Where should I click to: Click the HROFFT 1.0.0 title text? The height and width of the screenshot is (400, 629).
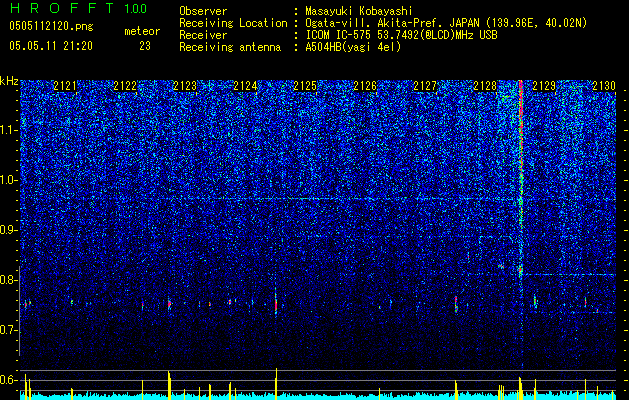[x=78, y=8]
